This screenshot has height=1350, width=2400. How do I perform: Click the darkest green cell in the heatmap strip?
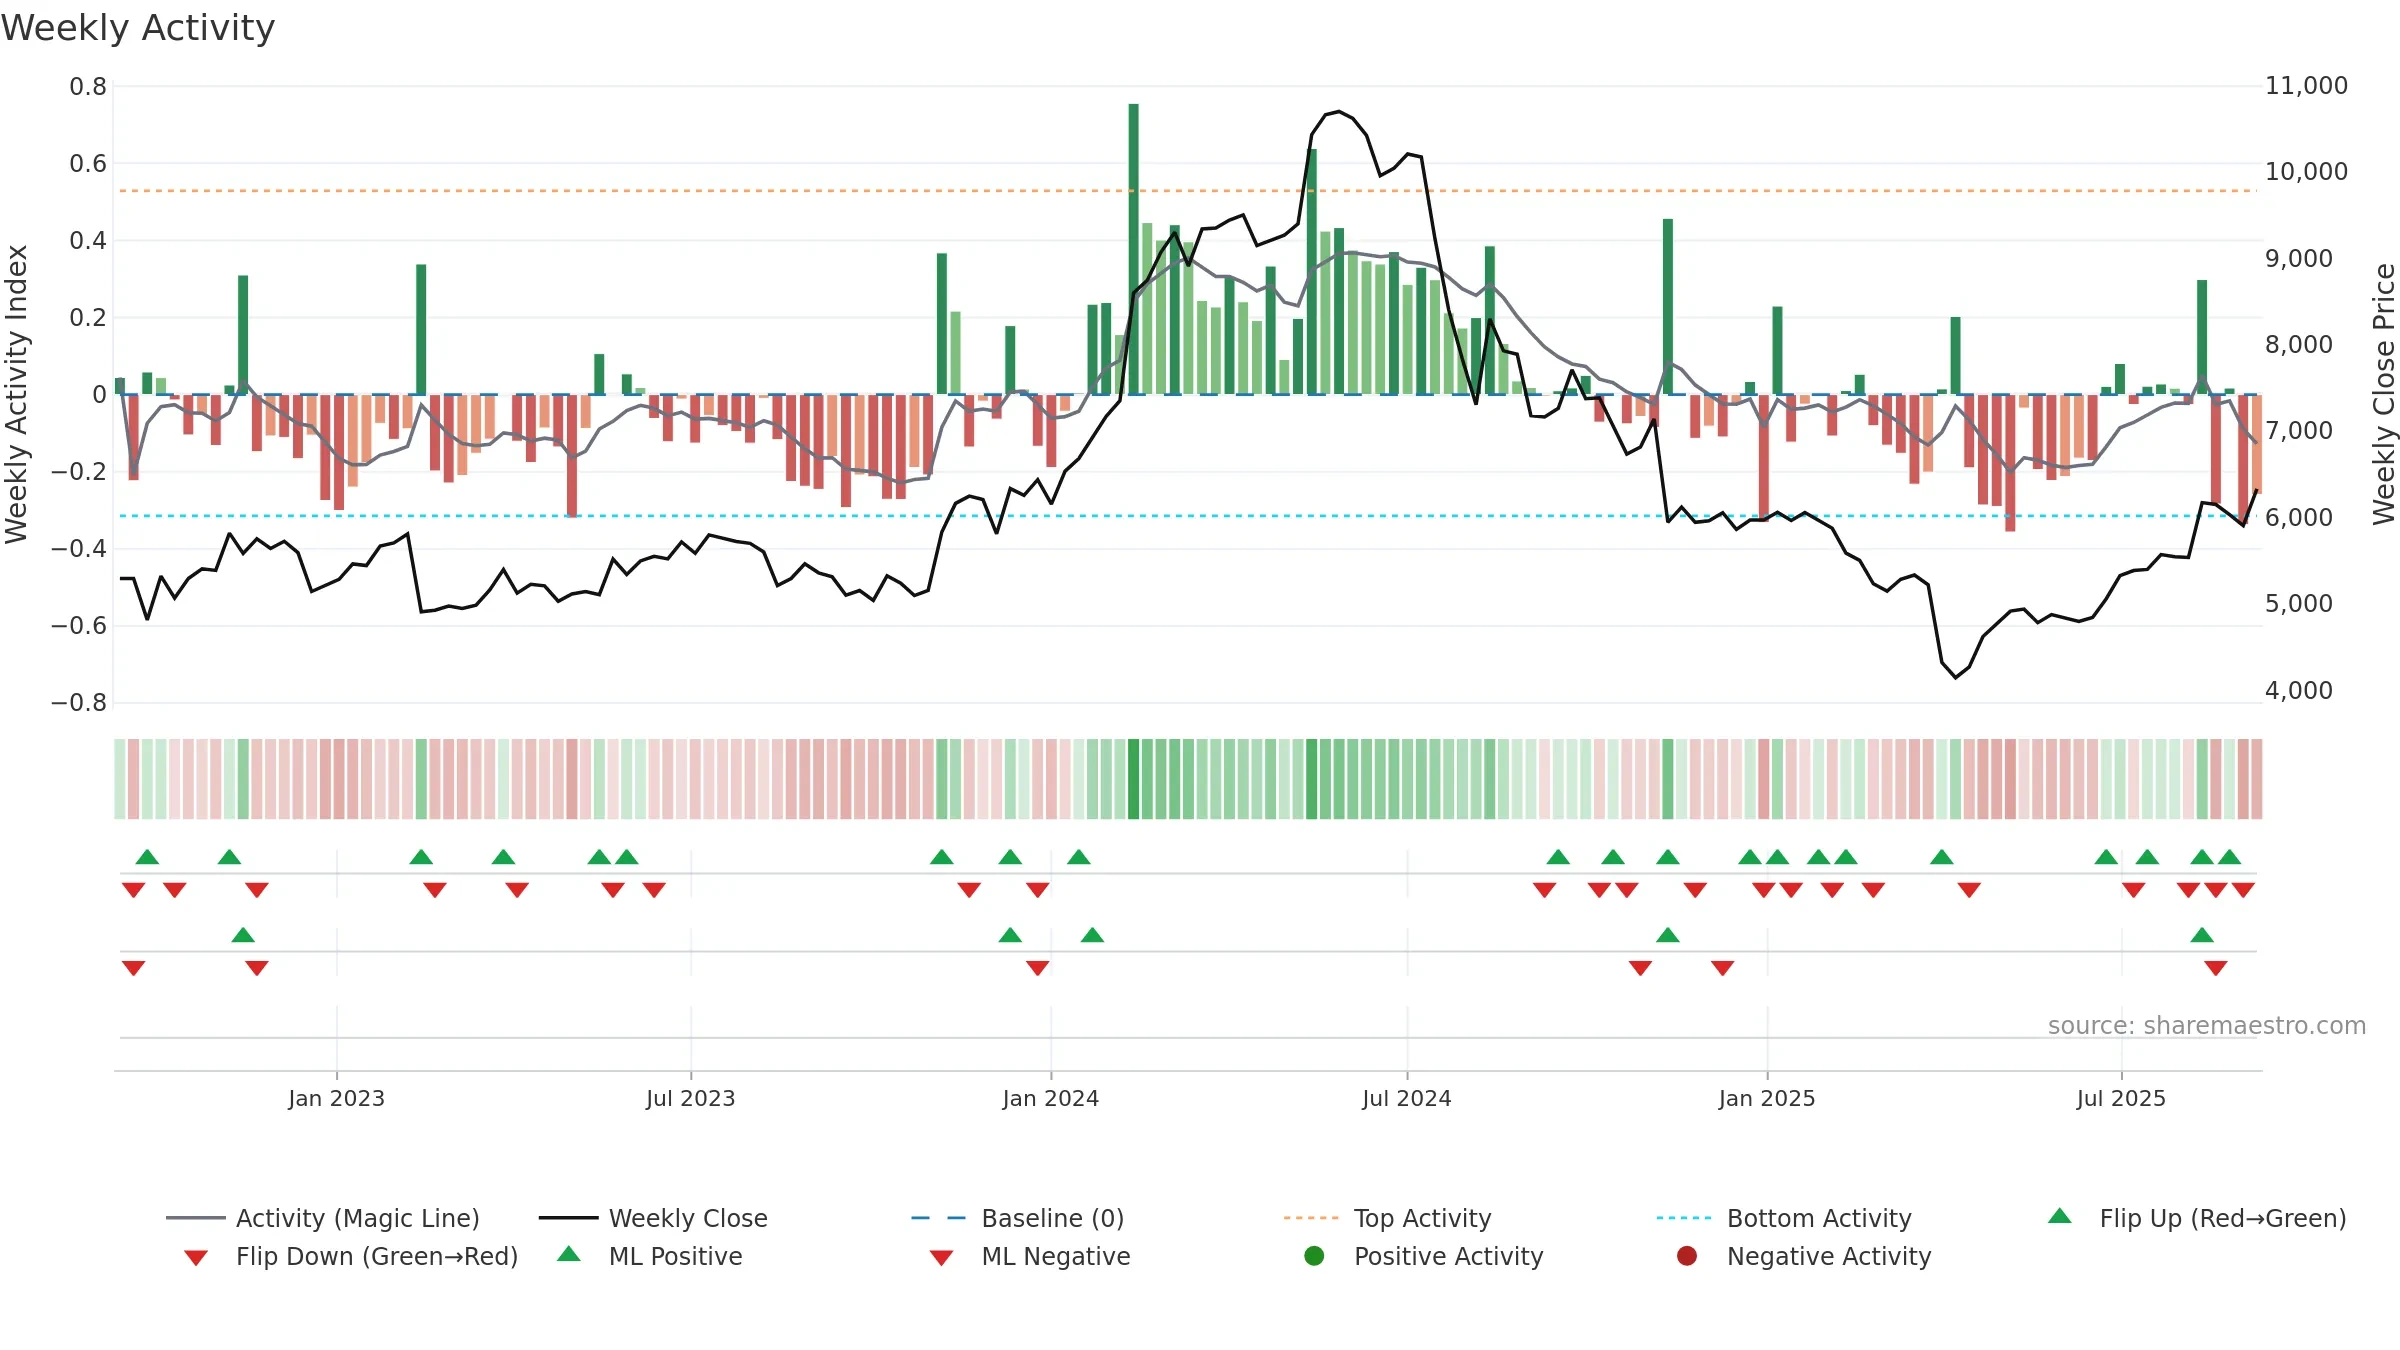pos(1133,779)
